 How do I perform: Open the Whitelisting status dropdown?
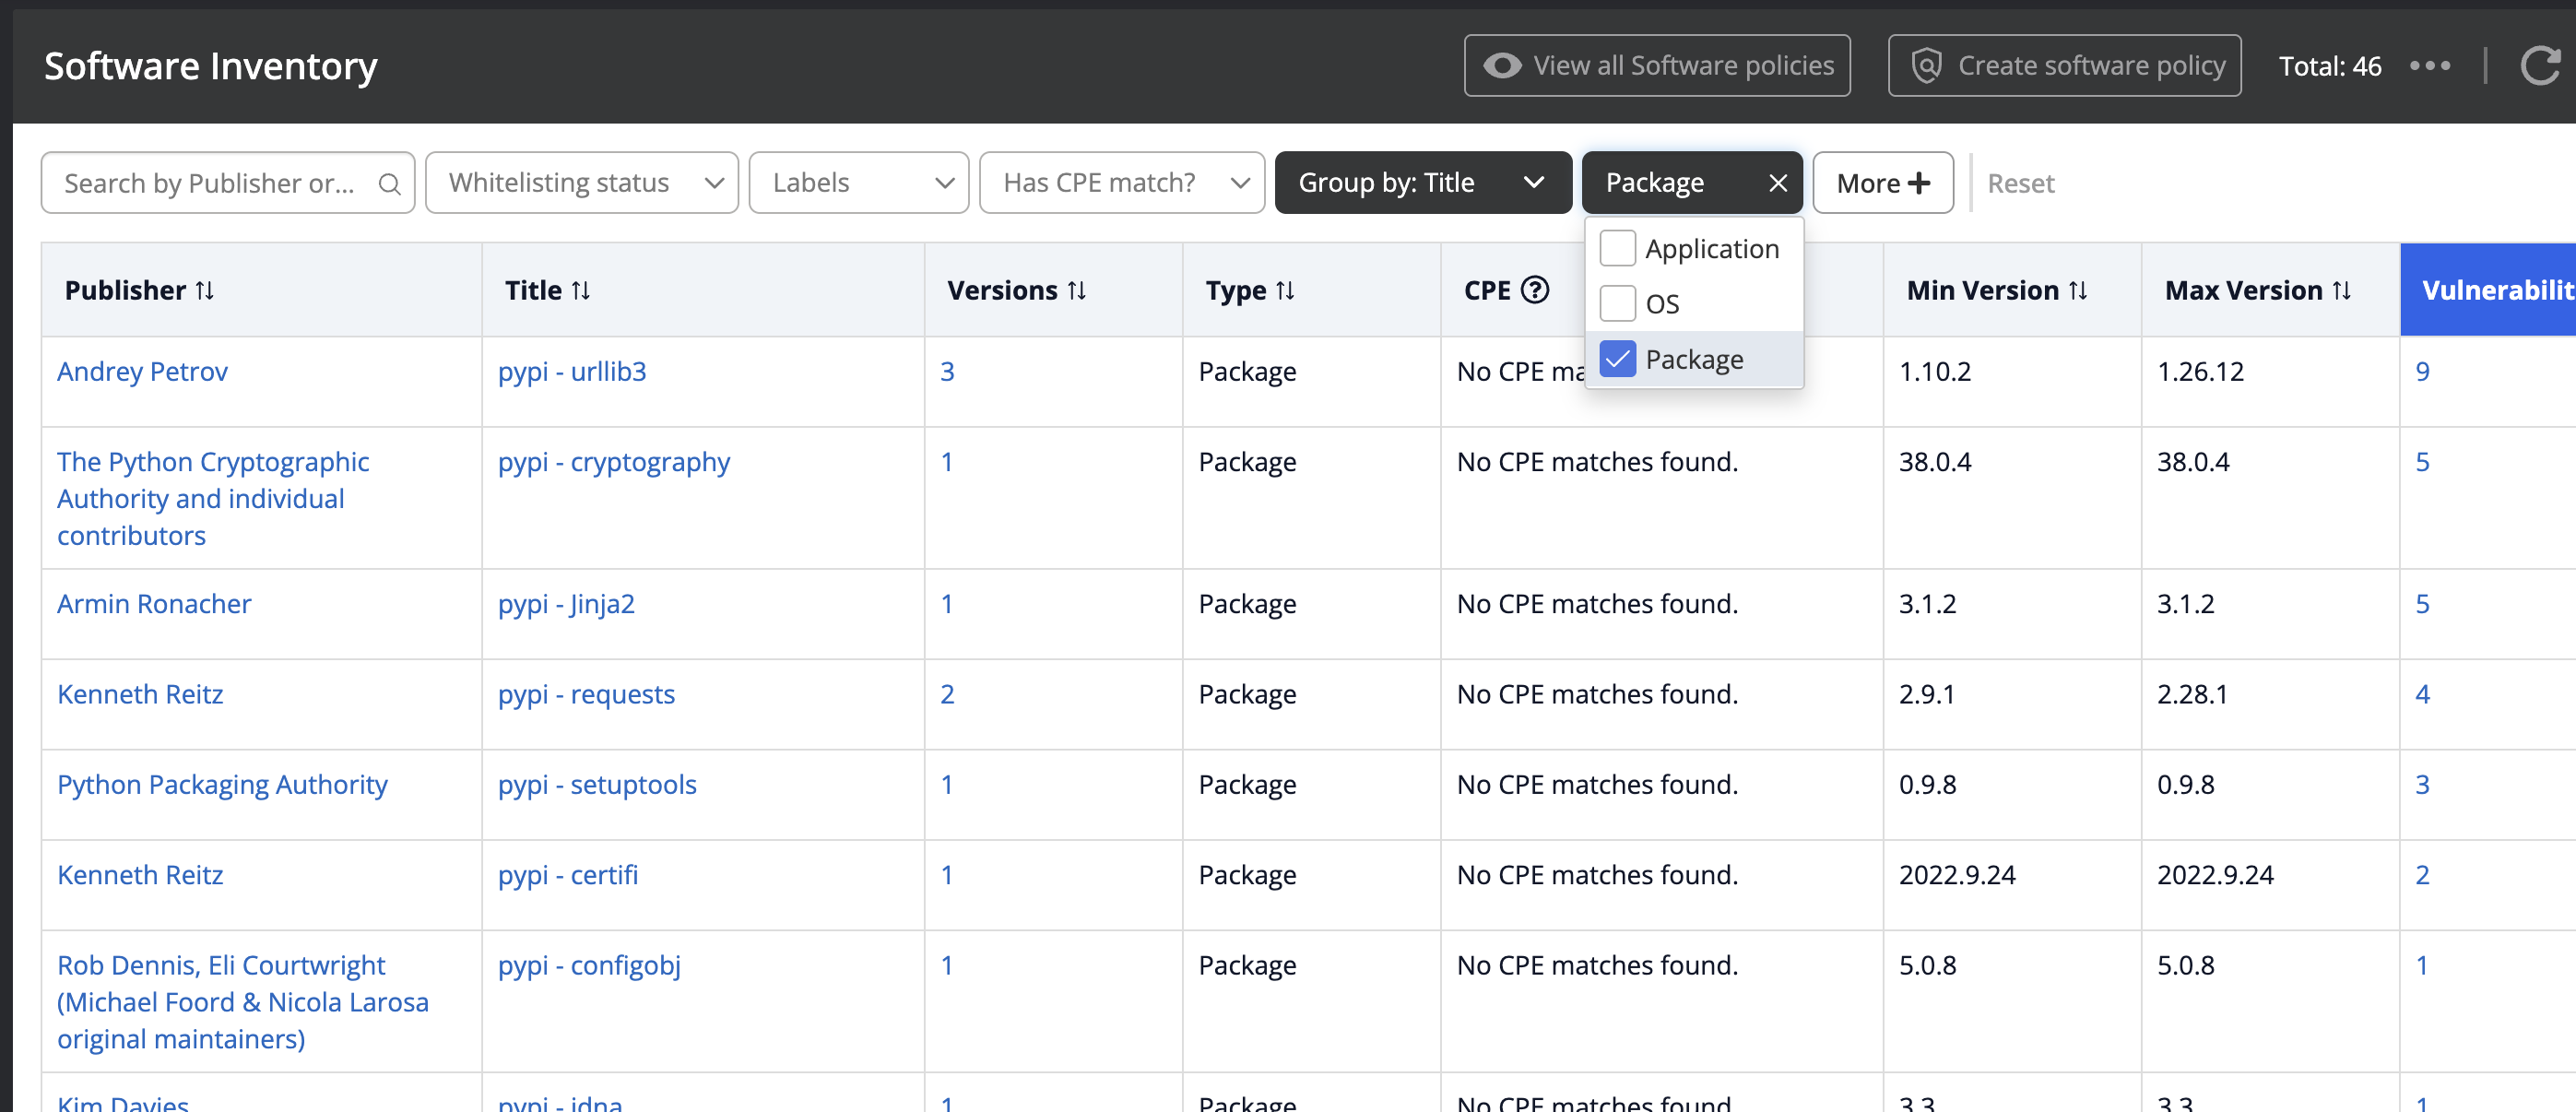tap(581, 183)
